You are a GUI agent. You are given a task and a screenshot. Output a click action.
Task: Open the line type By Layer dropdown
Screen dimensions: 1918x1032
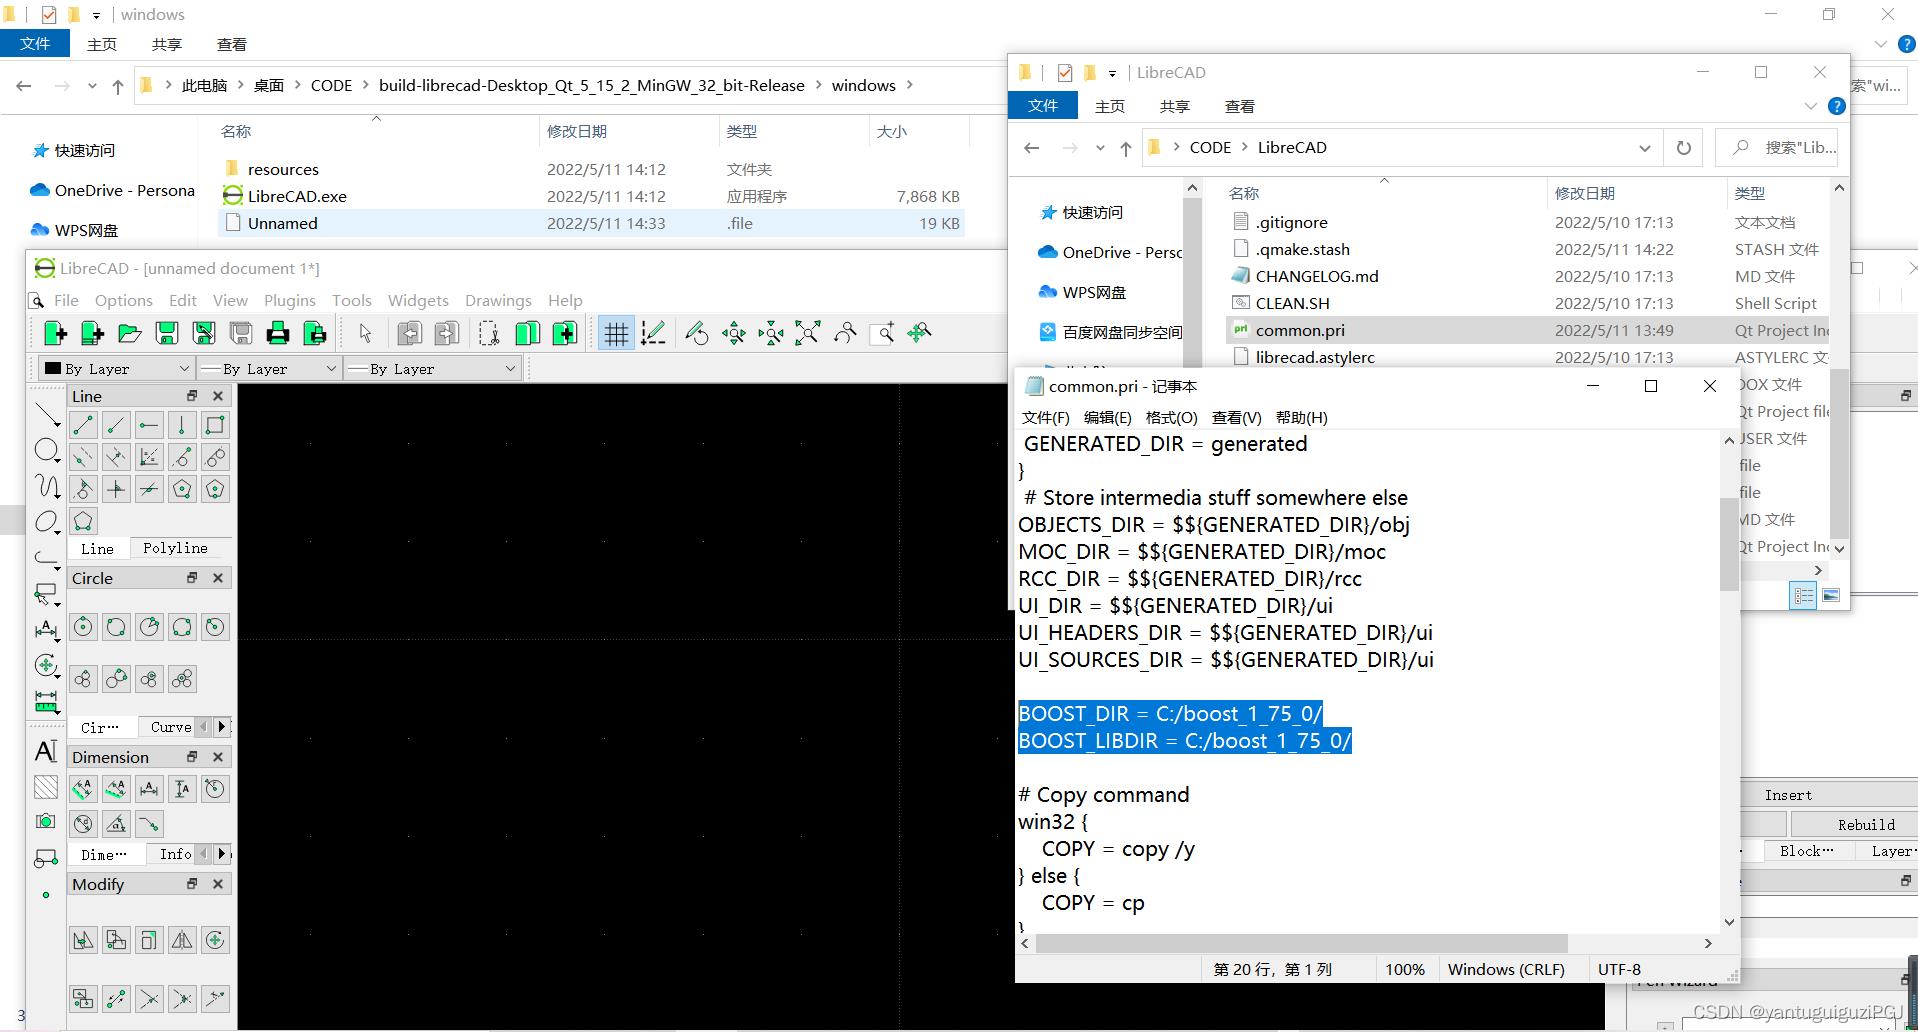click(x=432, y=369)
